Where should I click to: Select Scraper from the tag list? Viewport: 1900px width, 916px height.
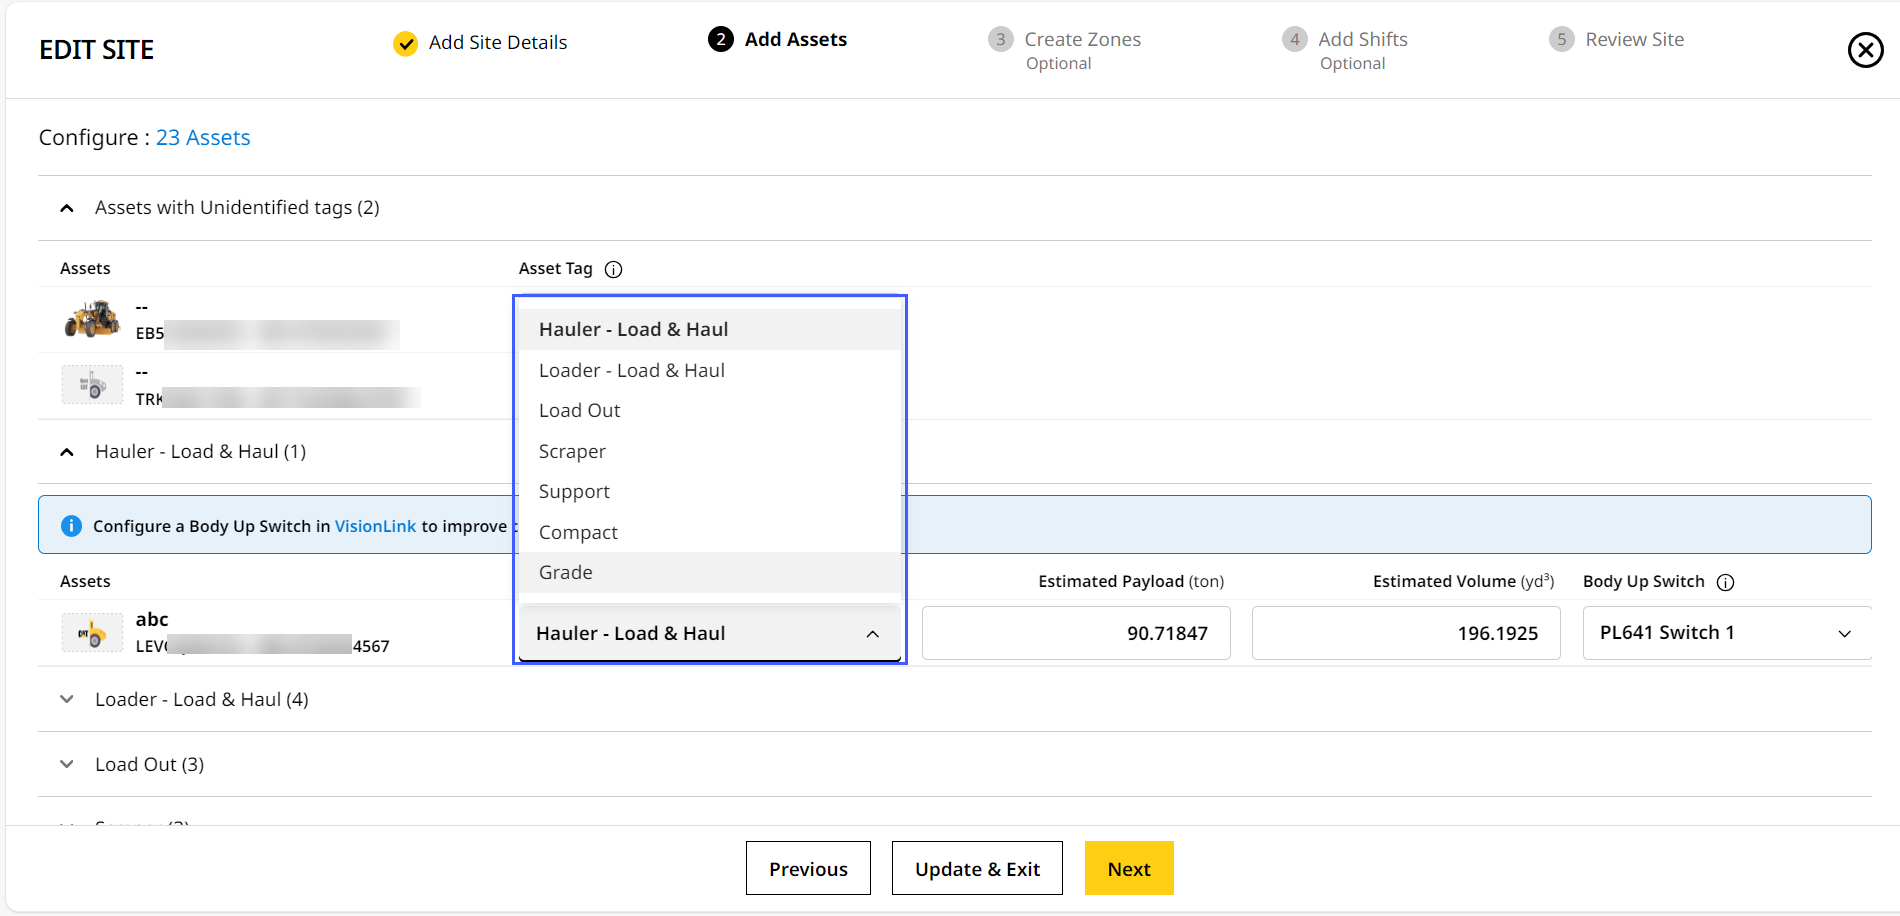572,451
